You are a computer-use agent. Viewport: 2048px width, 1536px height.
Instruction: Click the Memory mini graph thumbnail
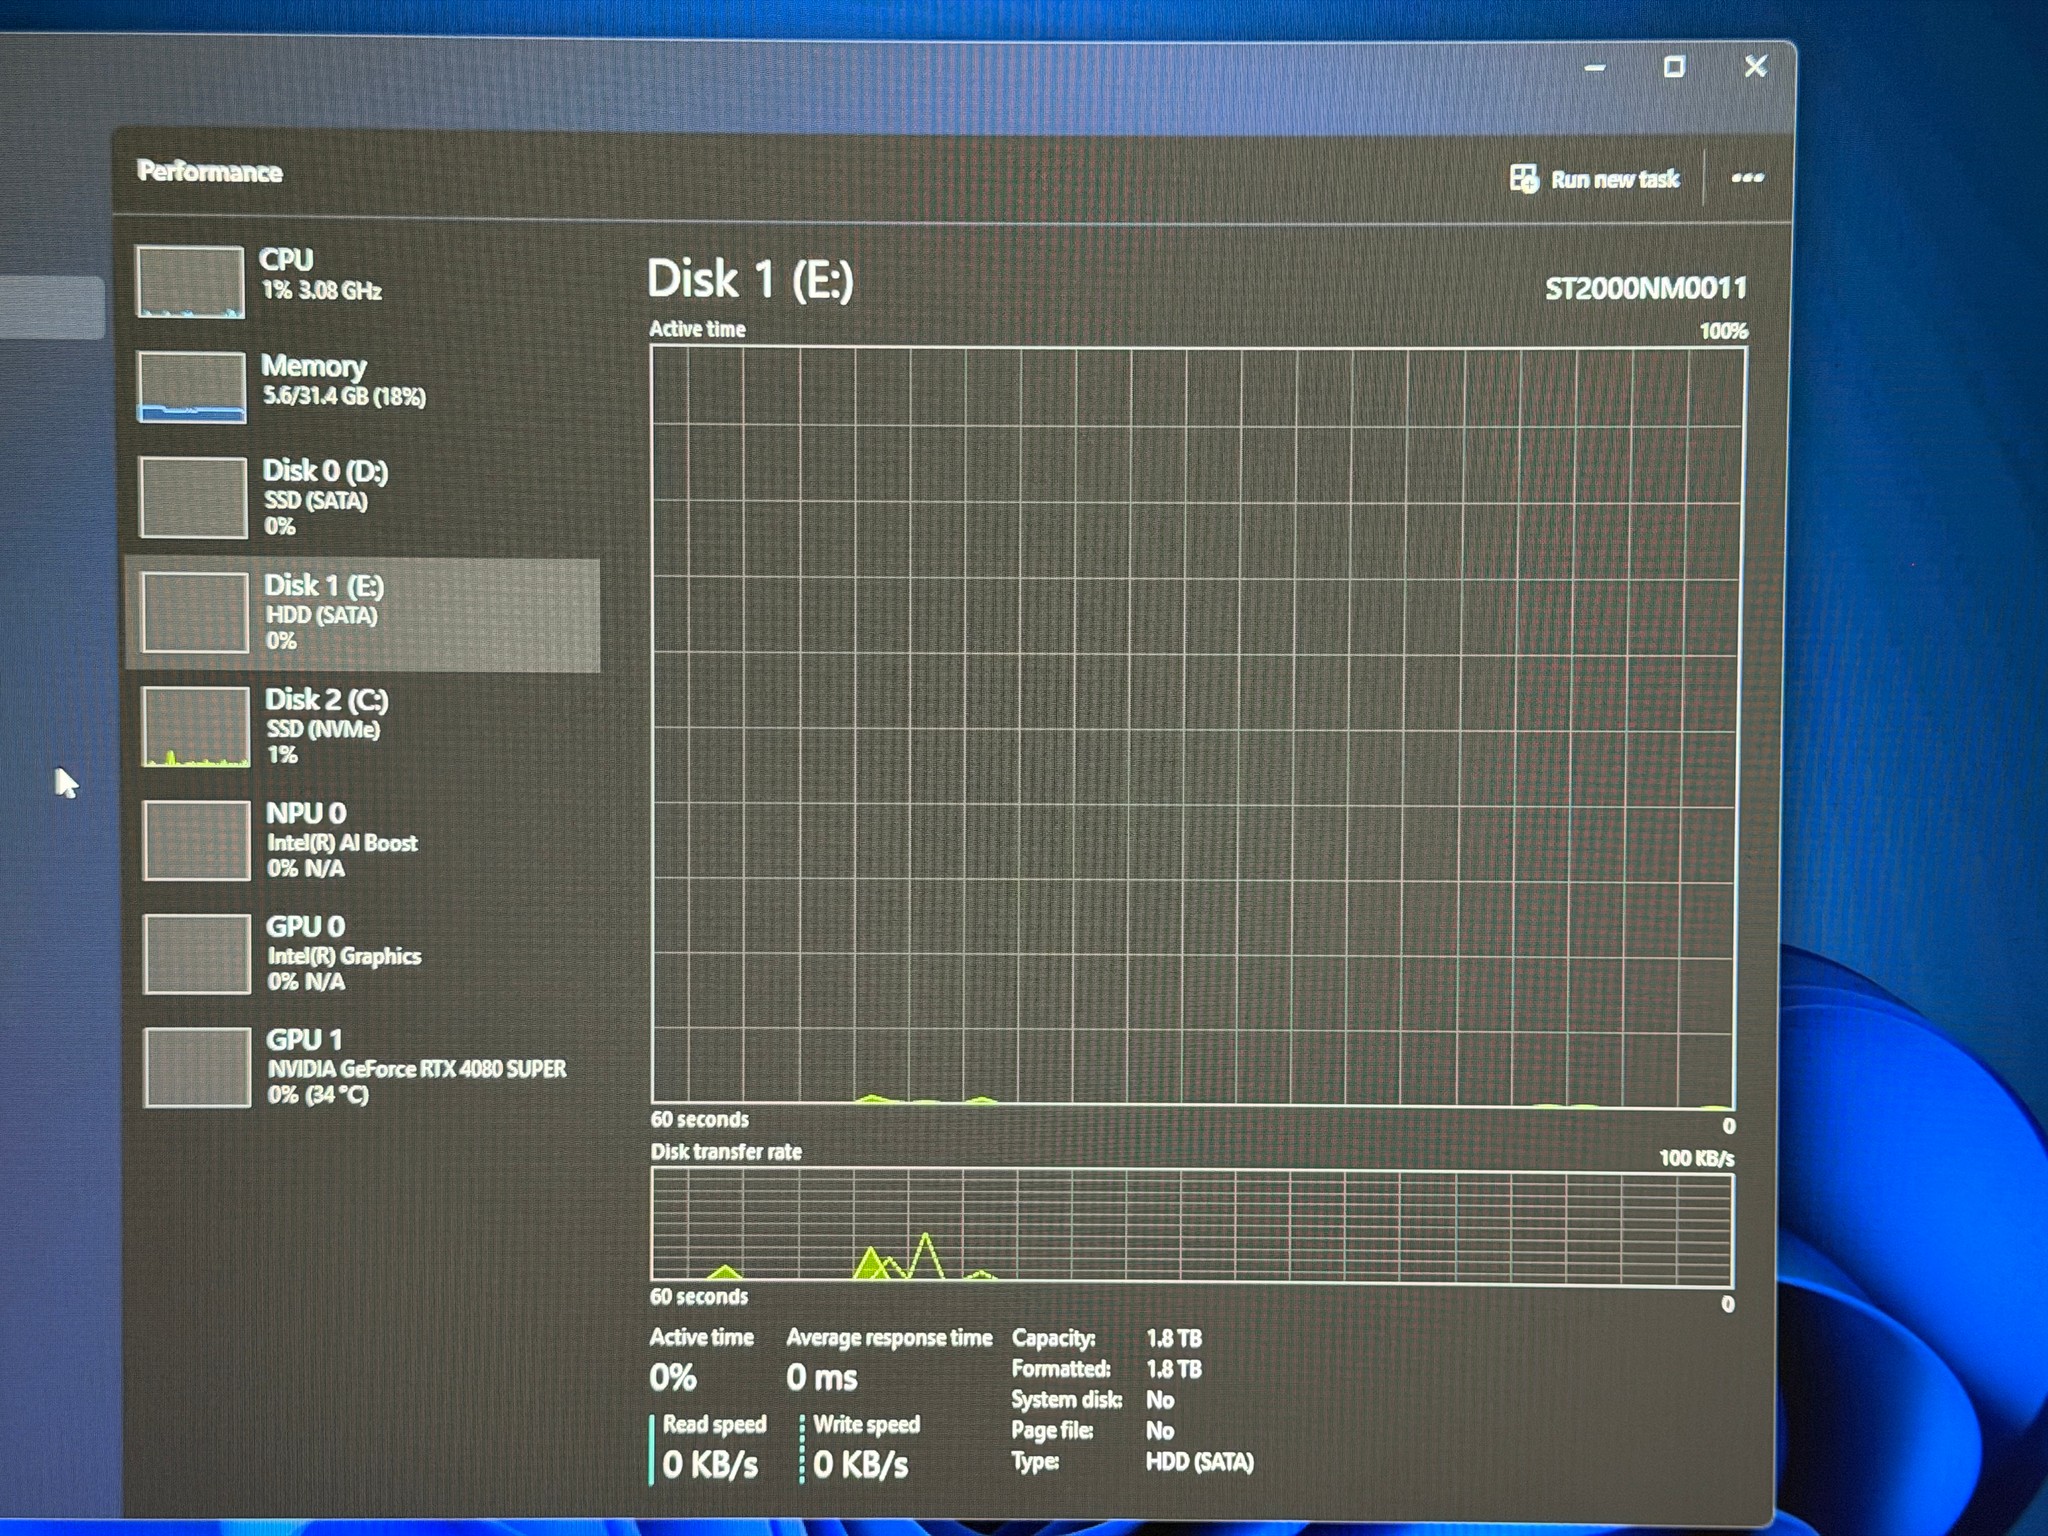(191, 387)
